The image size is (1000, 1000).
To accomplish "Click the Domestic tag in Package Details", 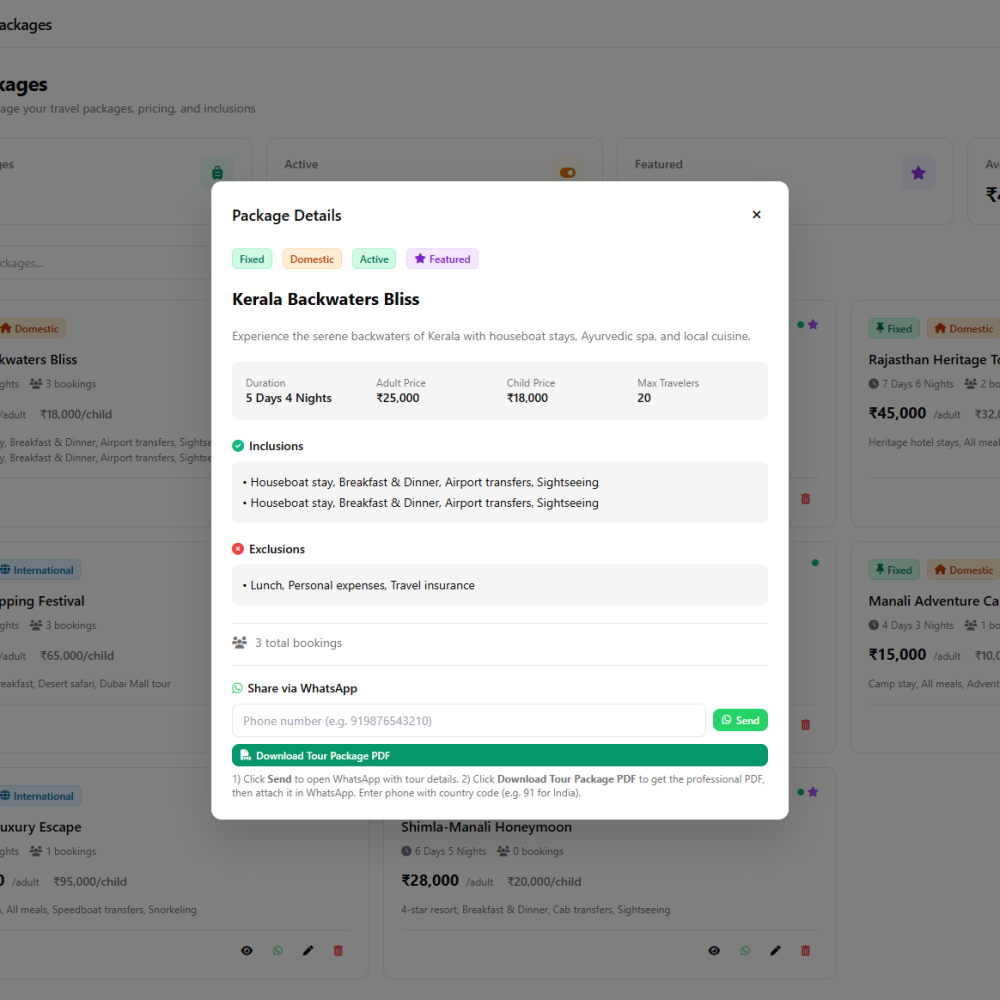I will [312, 259].
